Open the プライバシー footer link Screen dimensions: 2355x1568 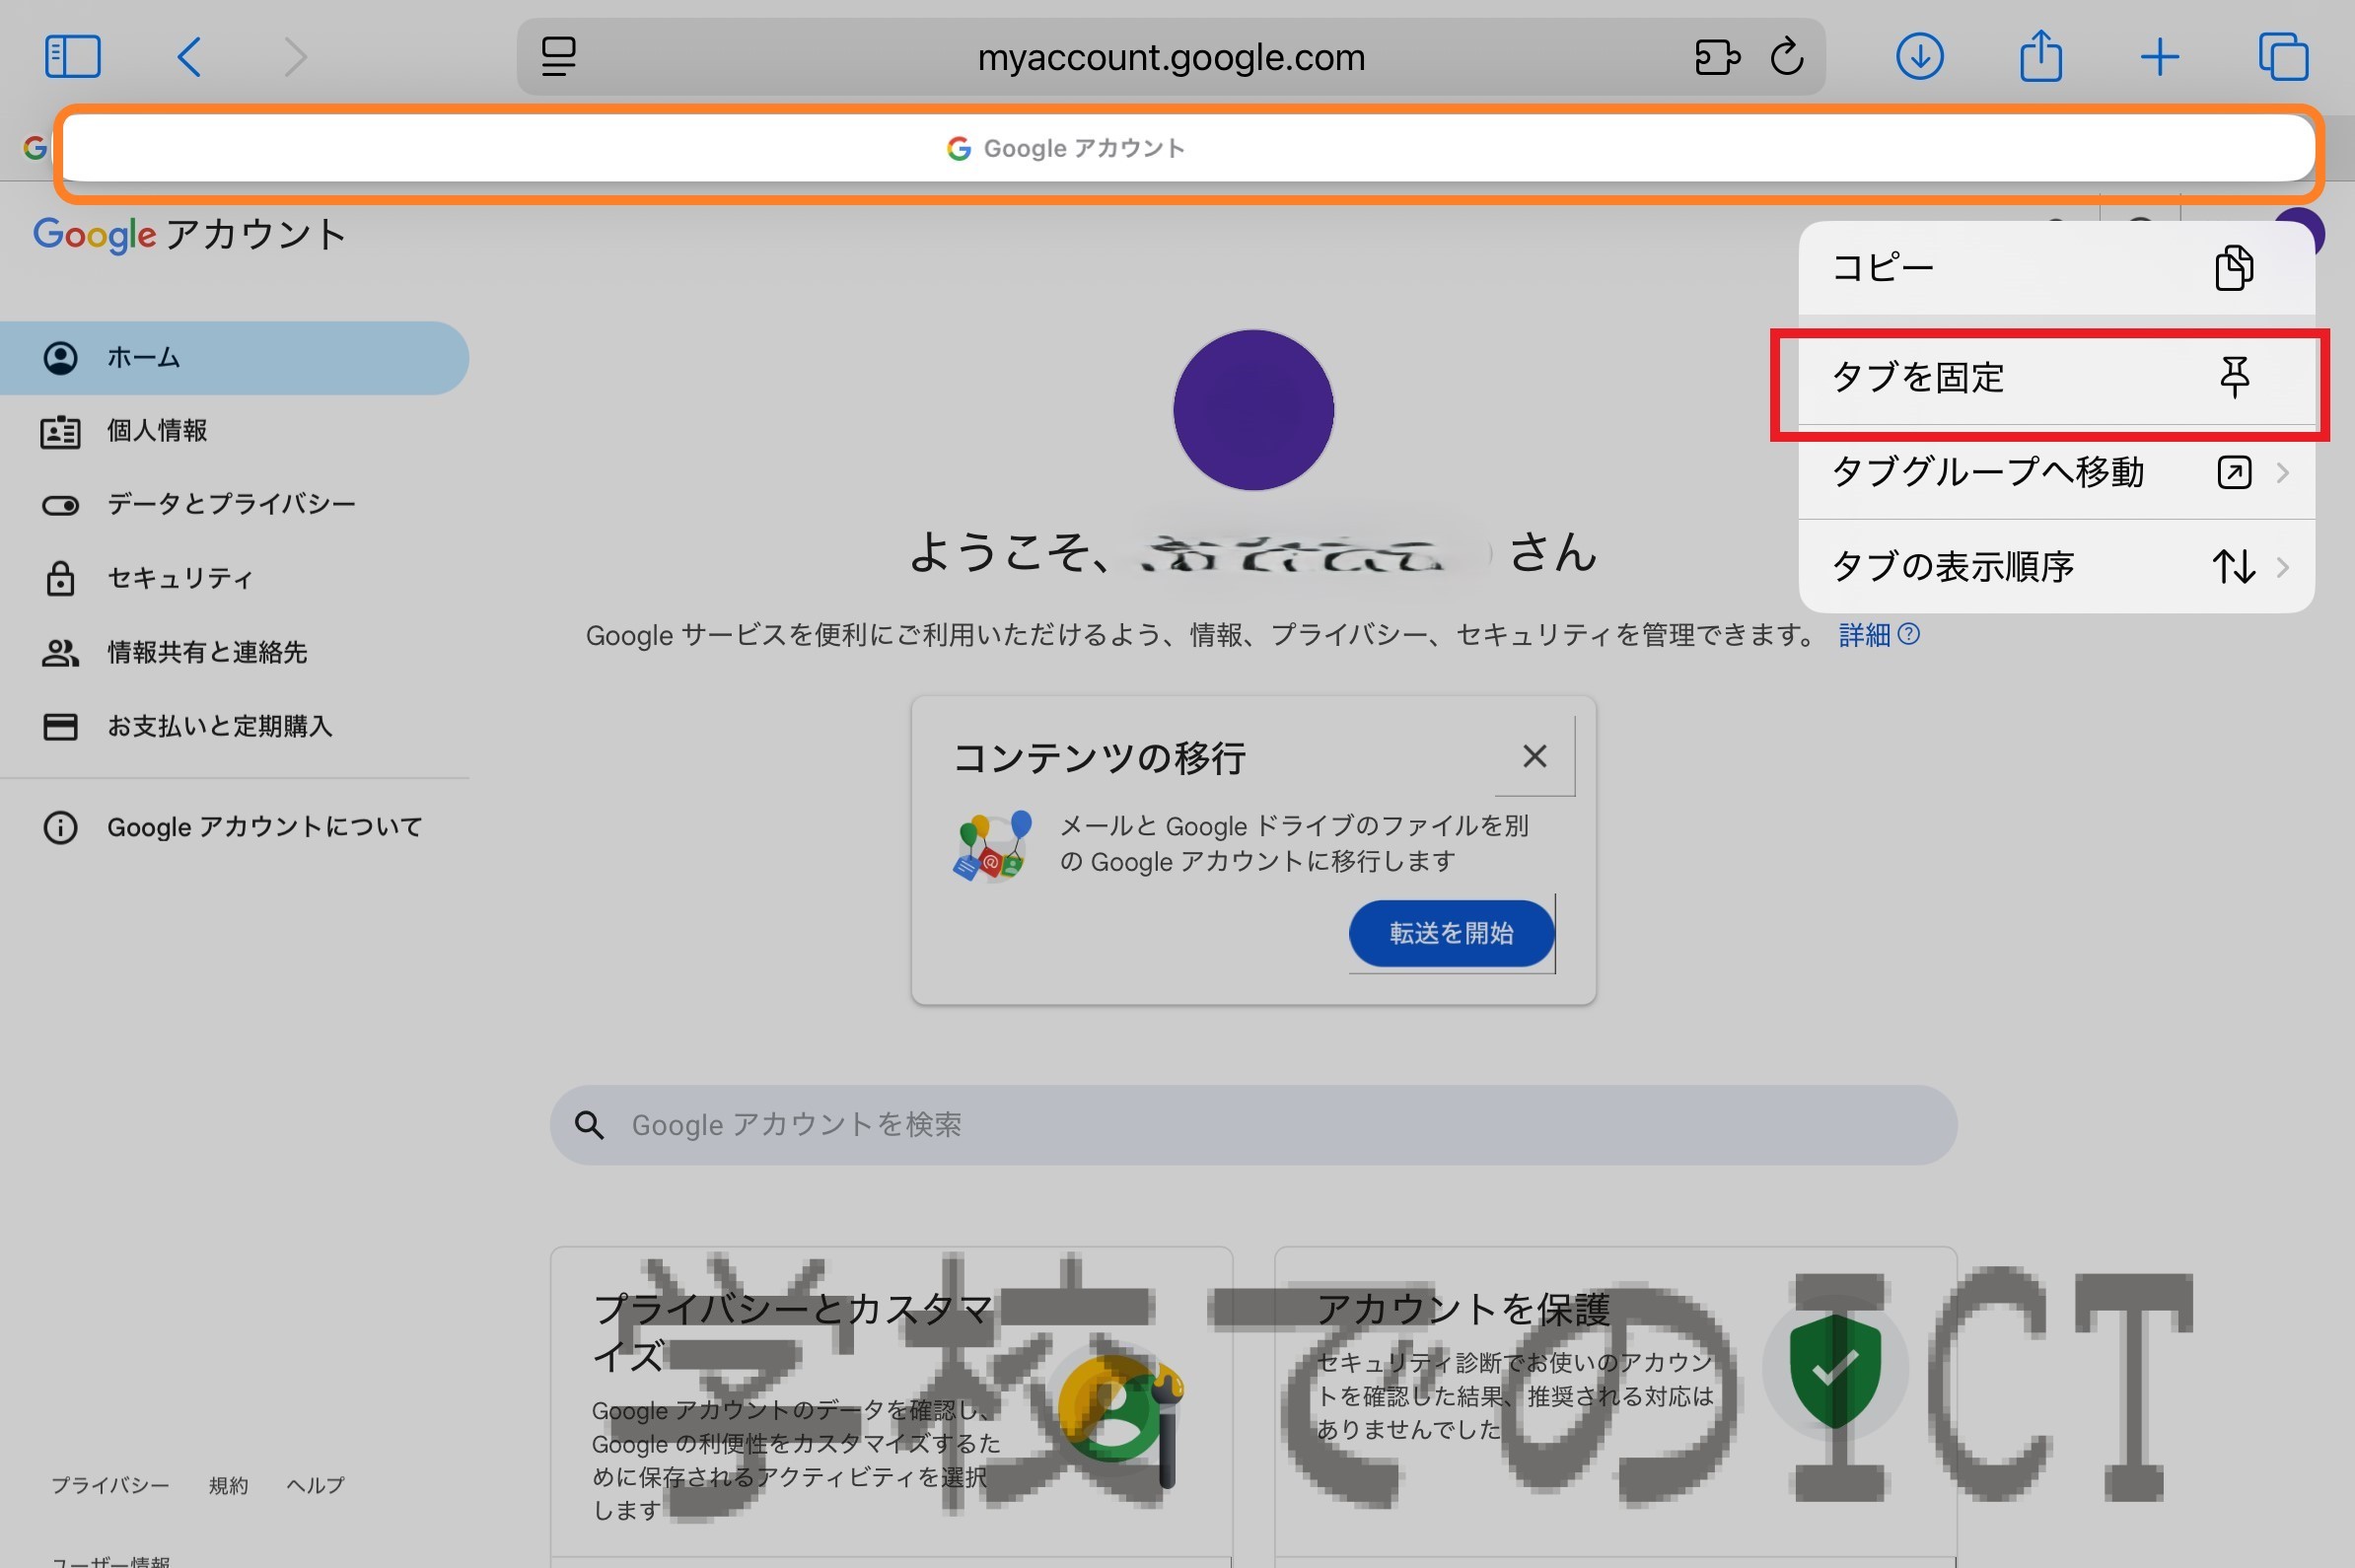point(110,1485)
